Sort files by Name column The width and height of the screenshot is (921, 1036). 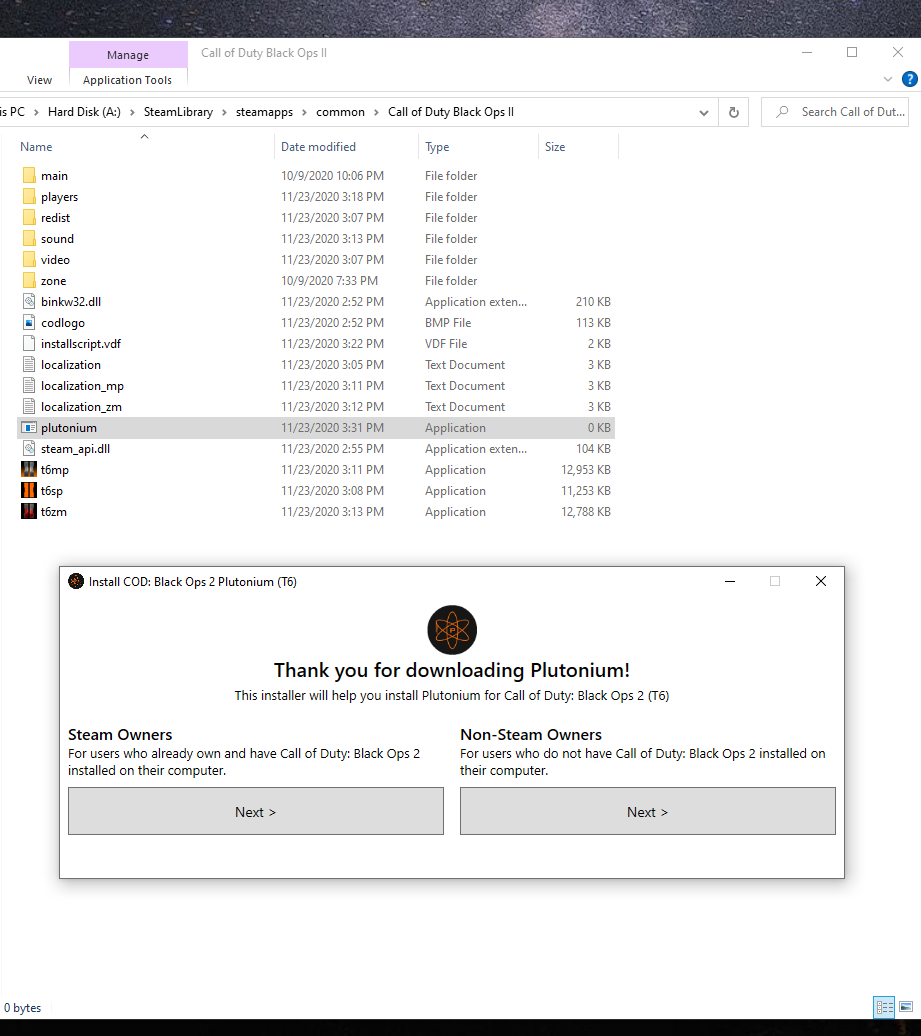[143, 147]
